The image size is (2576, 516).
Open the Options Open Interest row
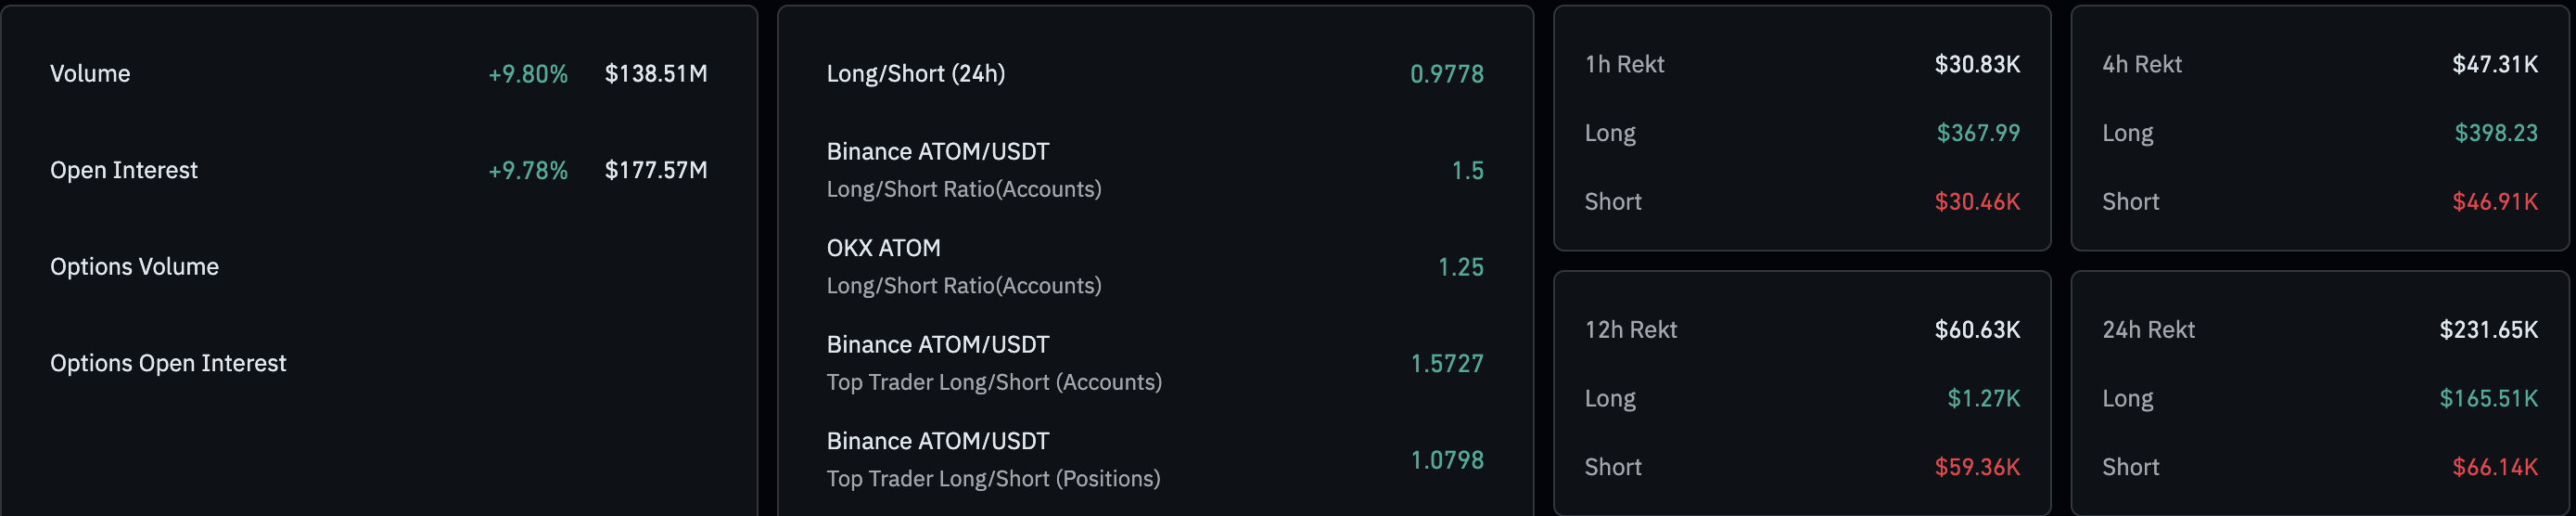point(168,364)
